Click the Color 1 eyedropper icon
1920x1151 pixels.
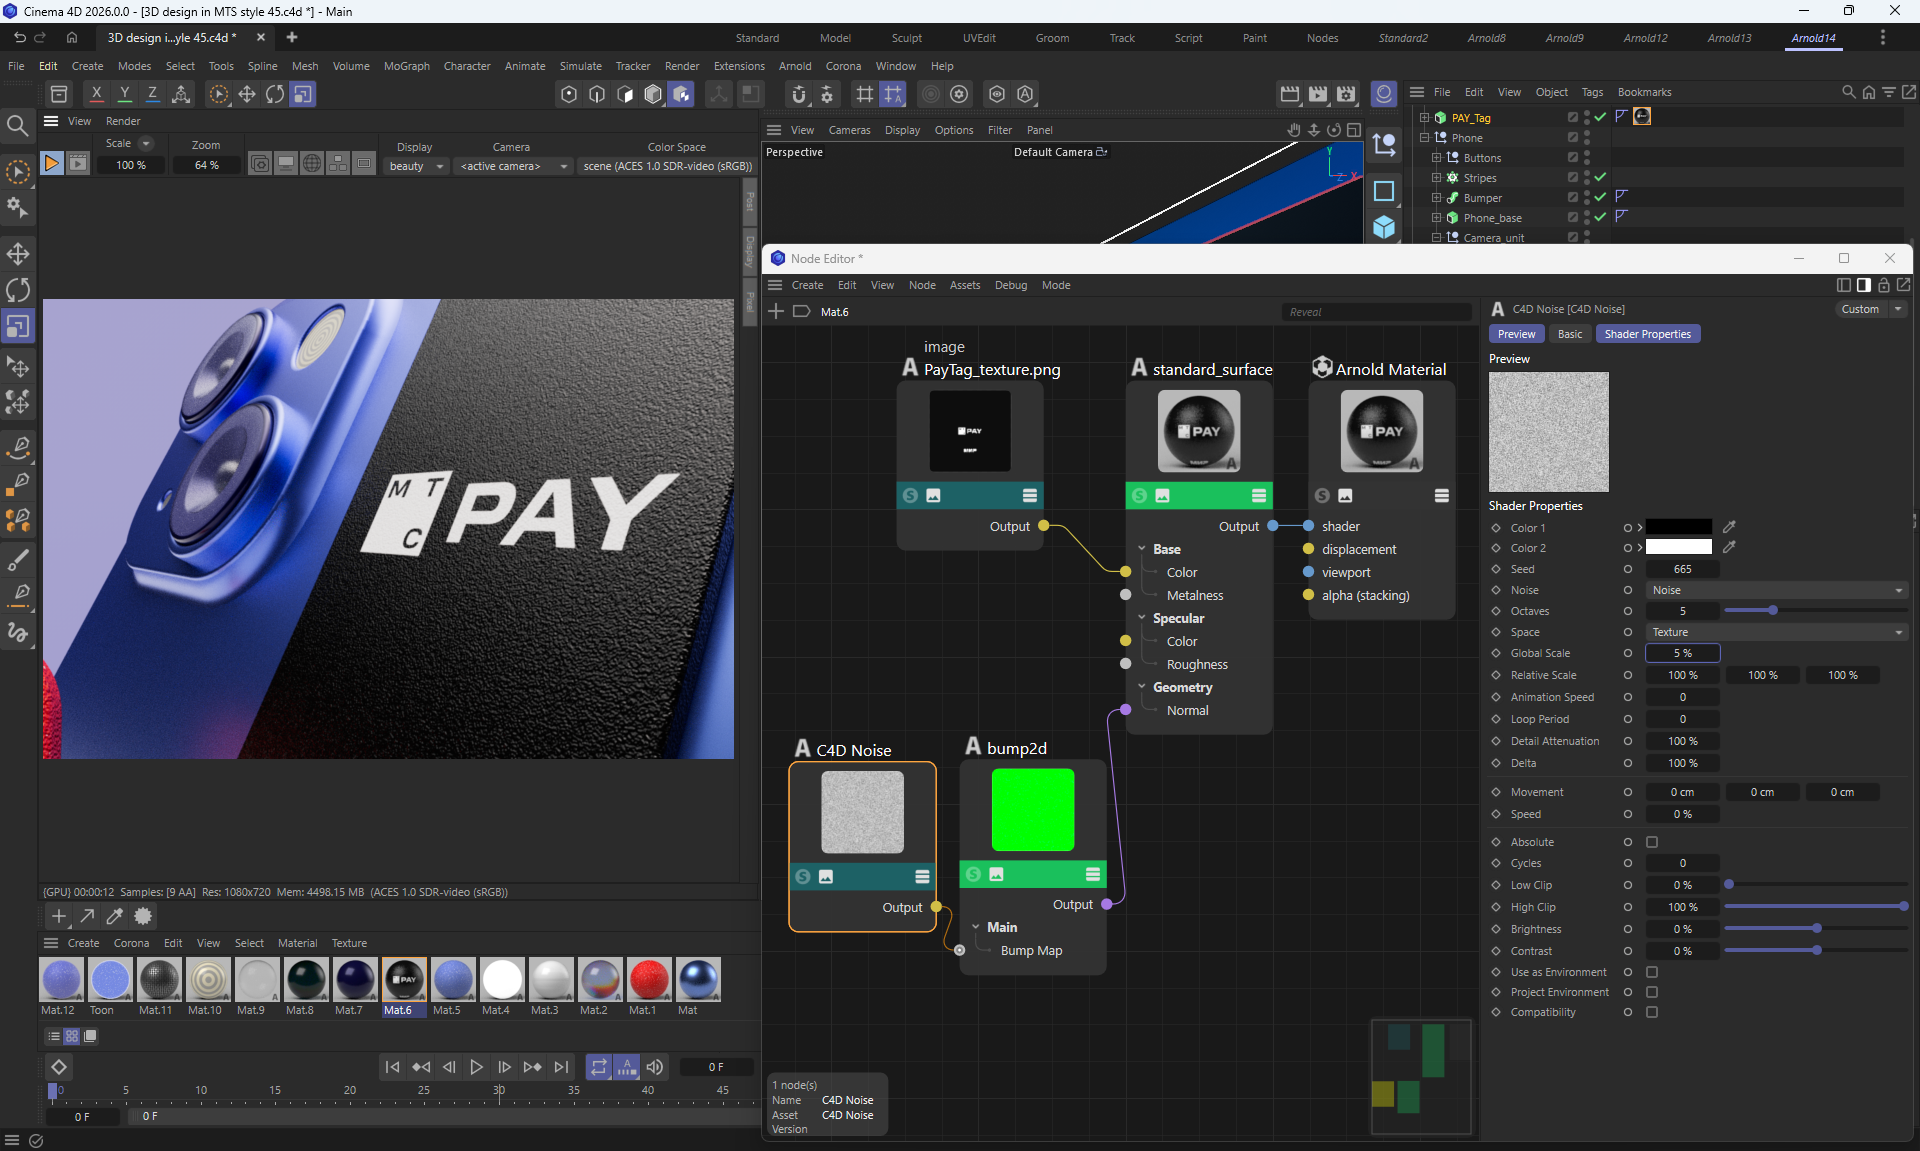1729,527
